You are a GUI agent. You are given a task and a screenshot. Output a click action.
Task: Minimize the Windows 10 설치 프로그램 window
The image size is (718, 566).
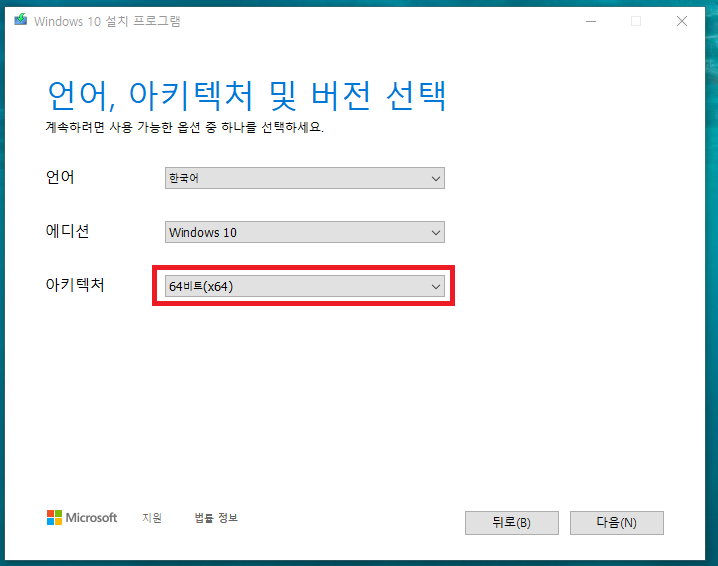[591, 21]
